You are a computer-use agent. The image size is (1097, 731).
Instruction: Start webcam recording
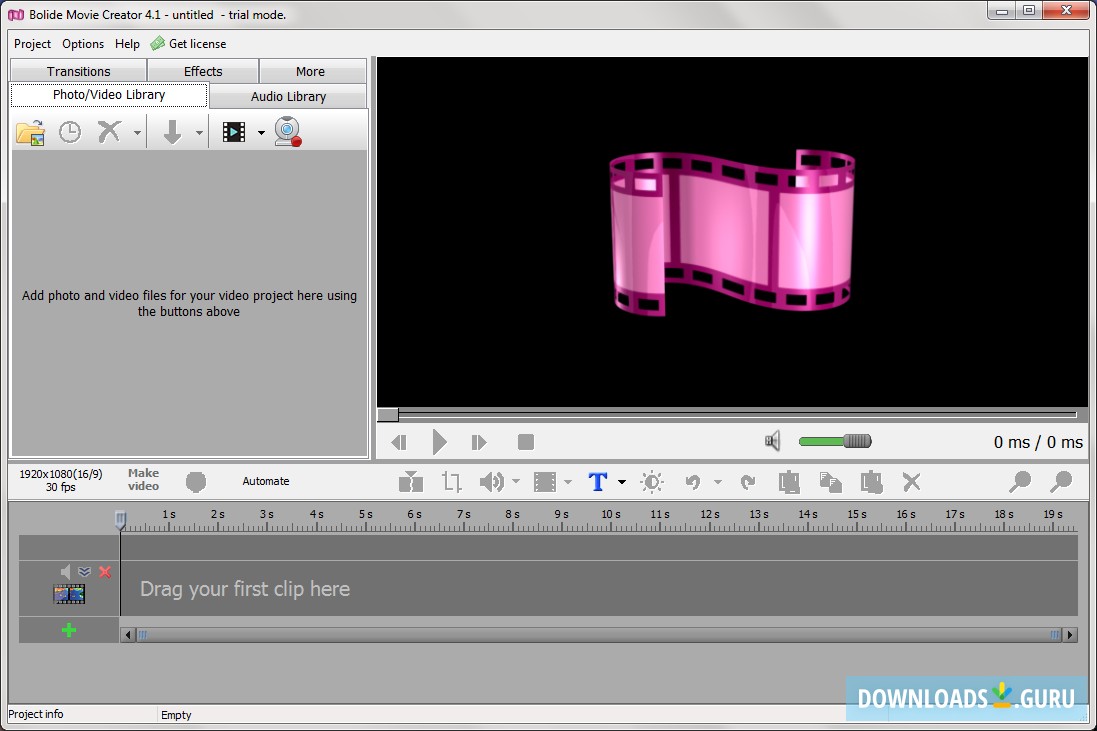(x=288, y=131)
